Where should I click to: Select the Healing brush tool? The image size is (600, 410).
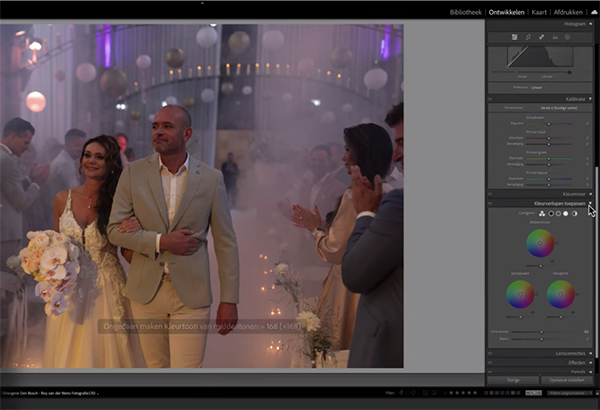(541, 37)
